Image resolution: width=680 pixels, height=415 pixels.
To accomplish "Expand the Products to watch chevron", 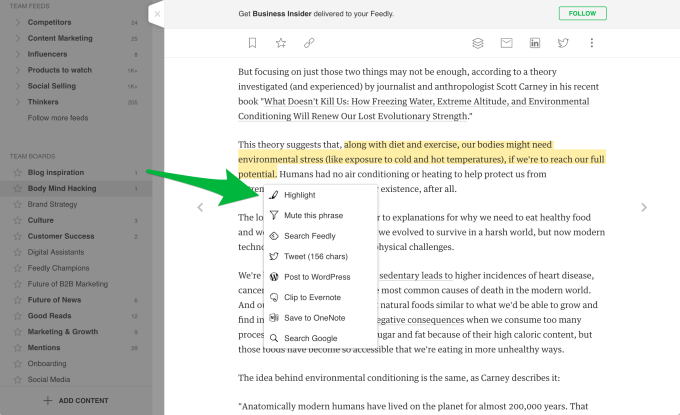I will pos(17,70).
